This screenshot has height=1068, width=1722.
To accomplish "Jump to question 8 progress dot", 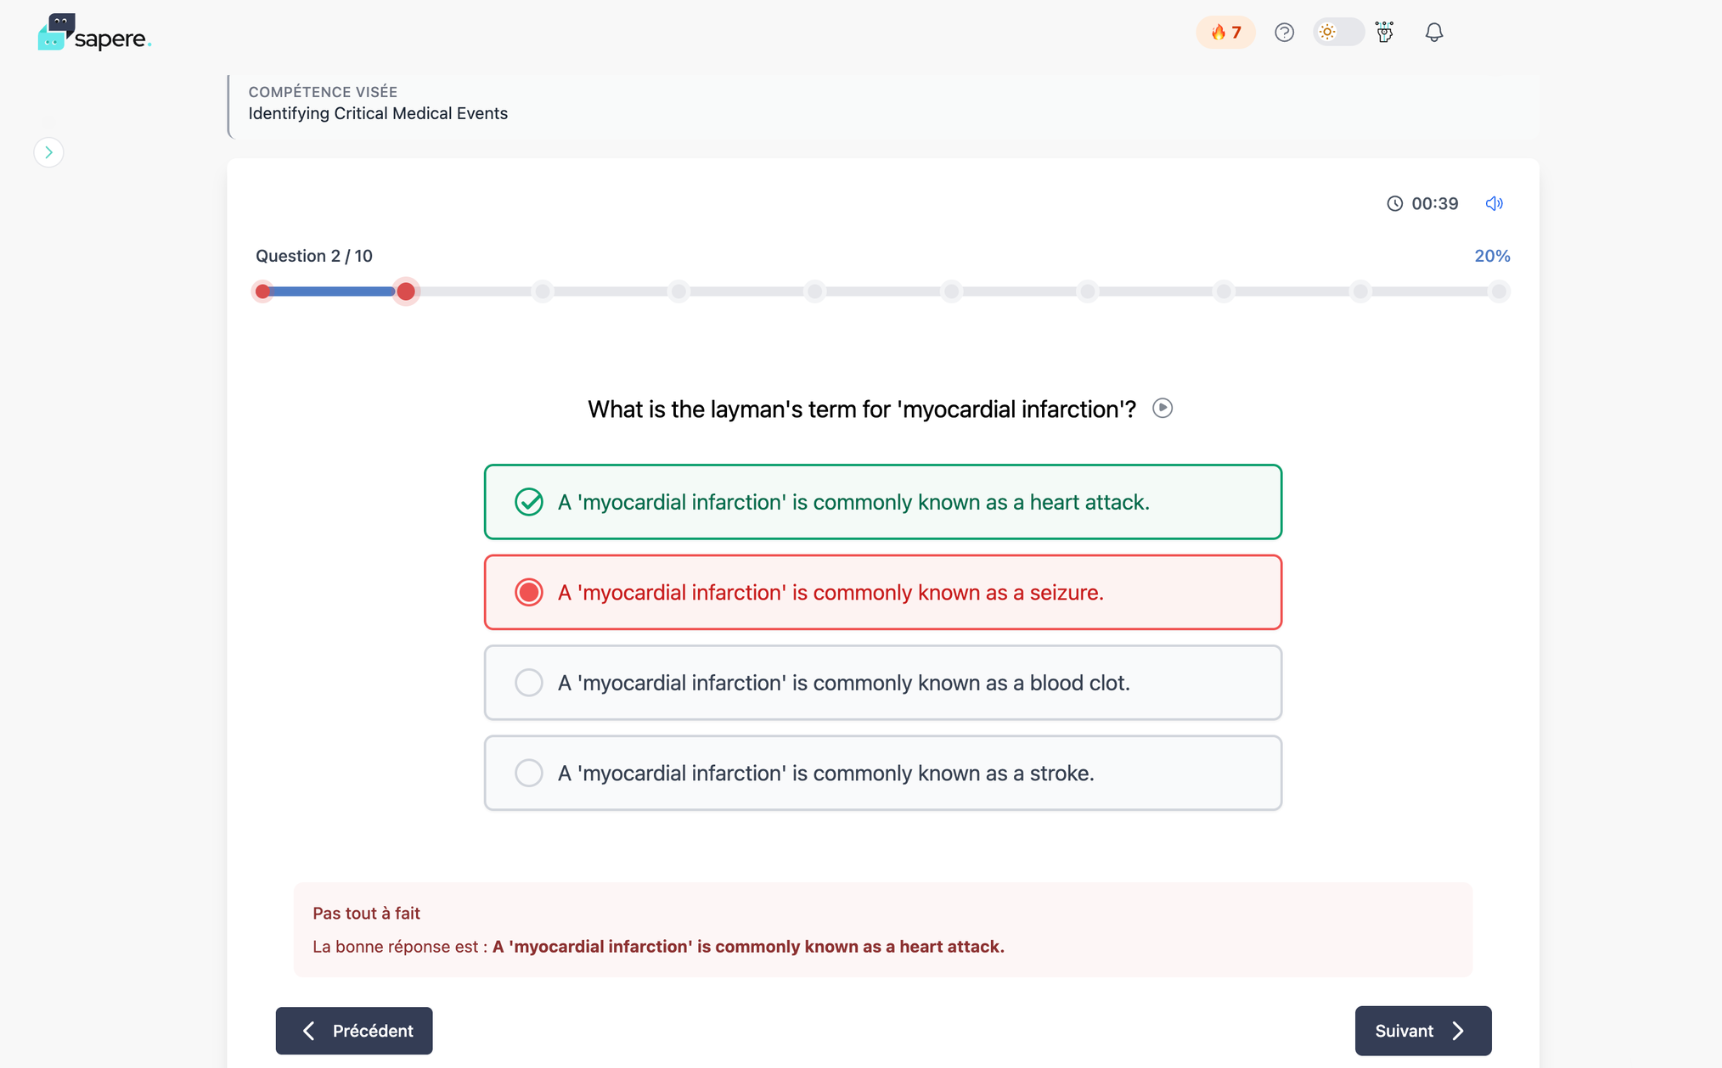I will coord(1224,292).
